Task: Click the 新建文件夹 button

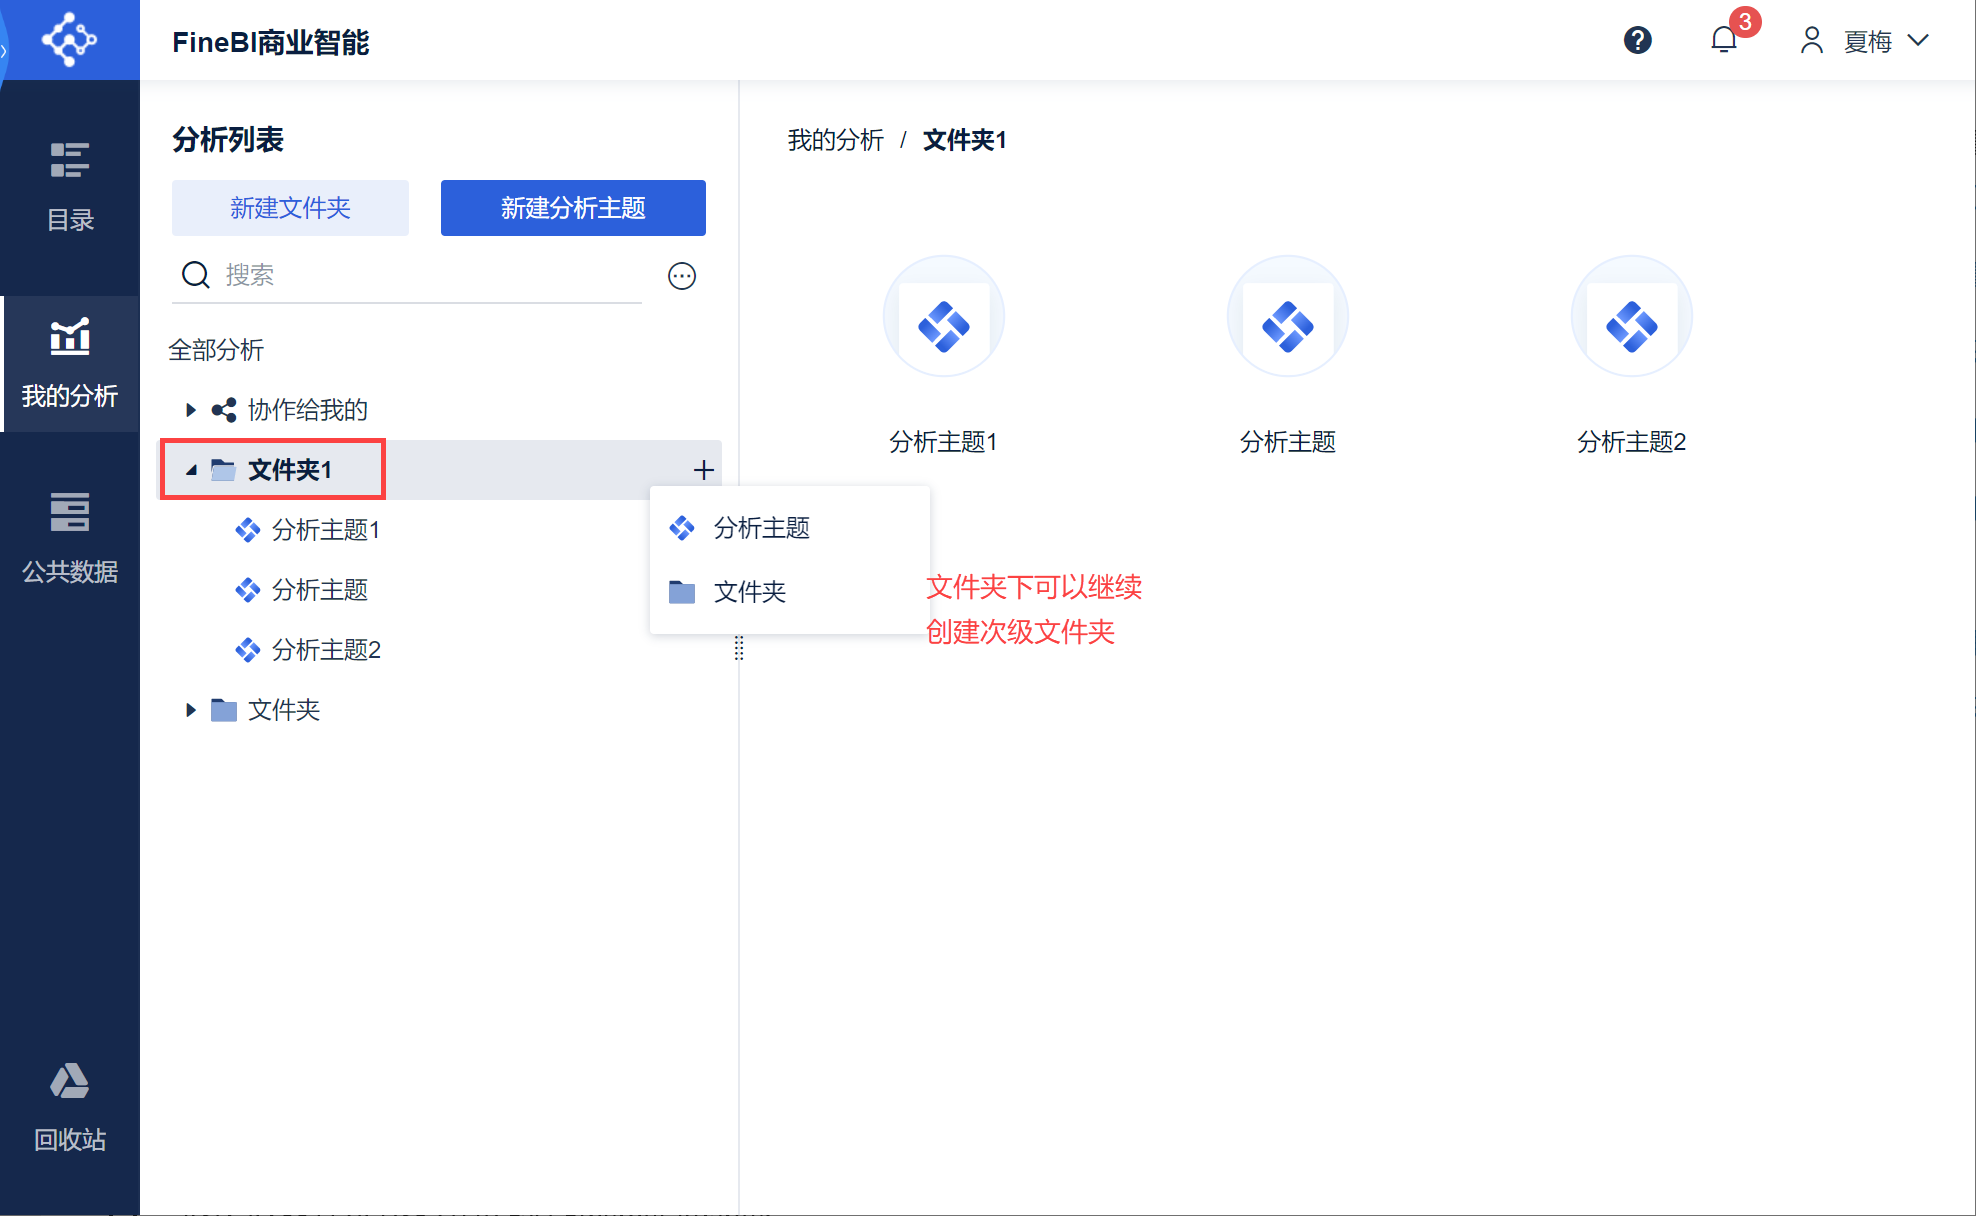Action: pyautogui.click(x=290, y=208)
